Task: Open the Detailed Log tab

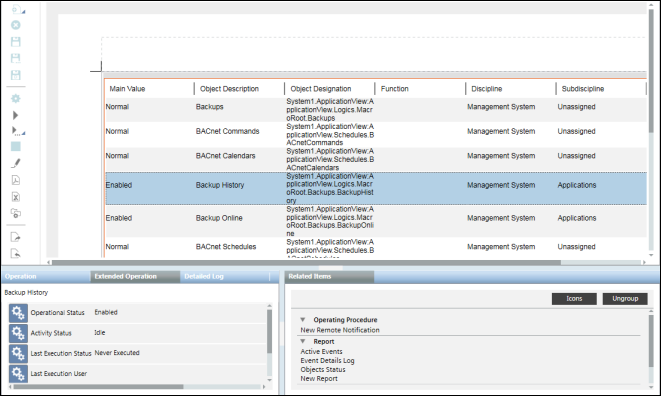Action: (x=204, y=276)
